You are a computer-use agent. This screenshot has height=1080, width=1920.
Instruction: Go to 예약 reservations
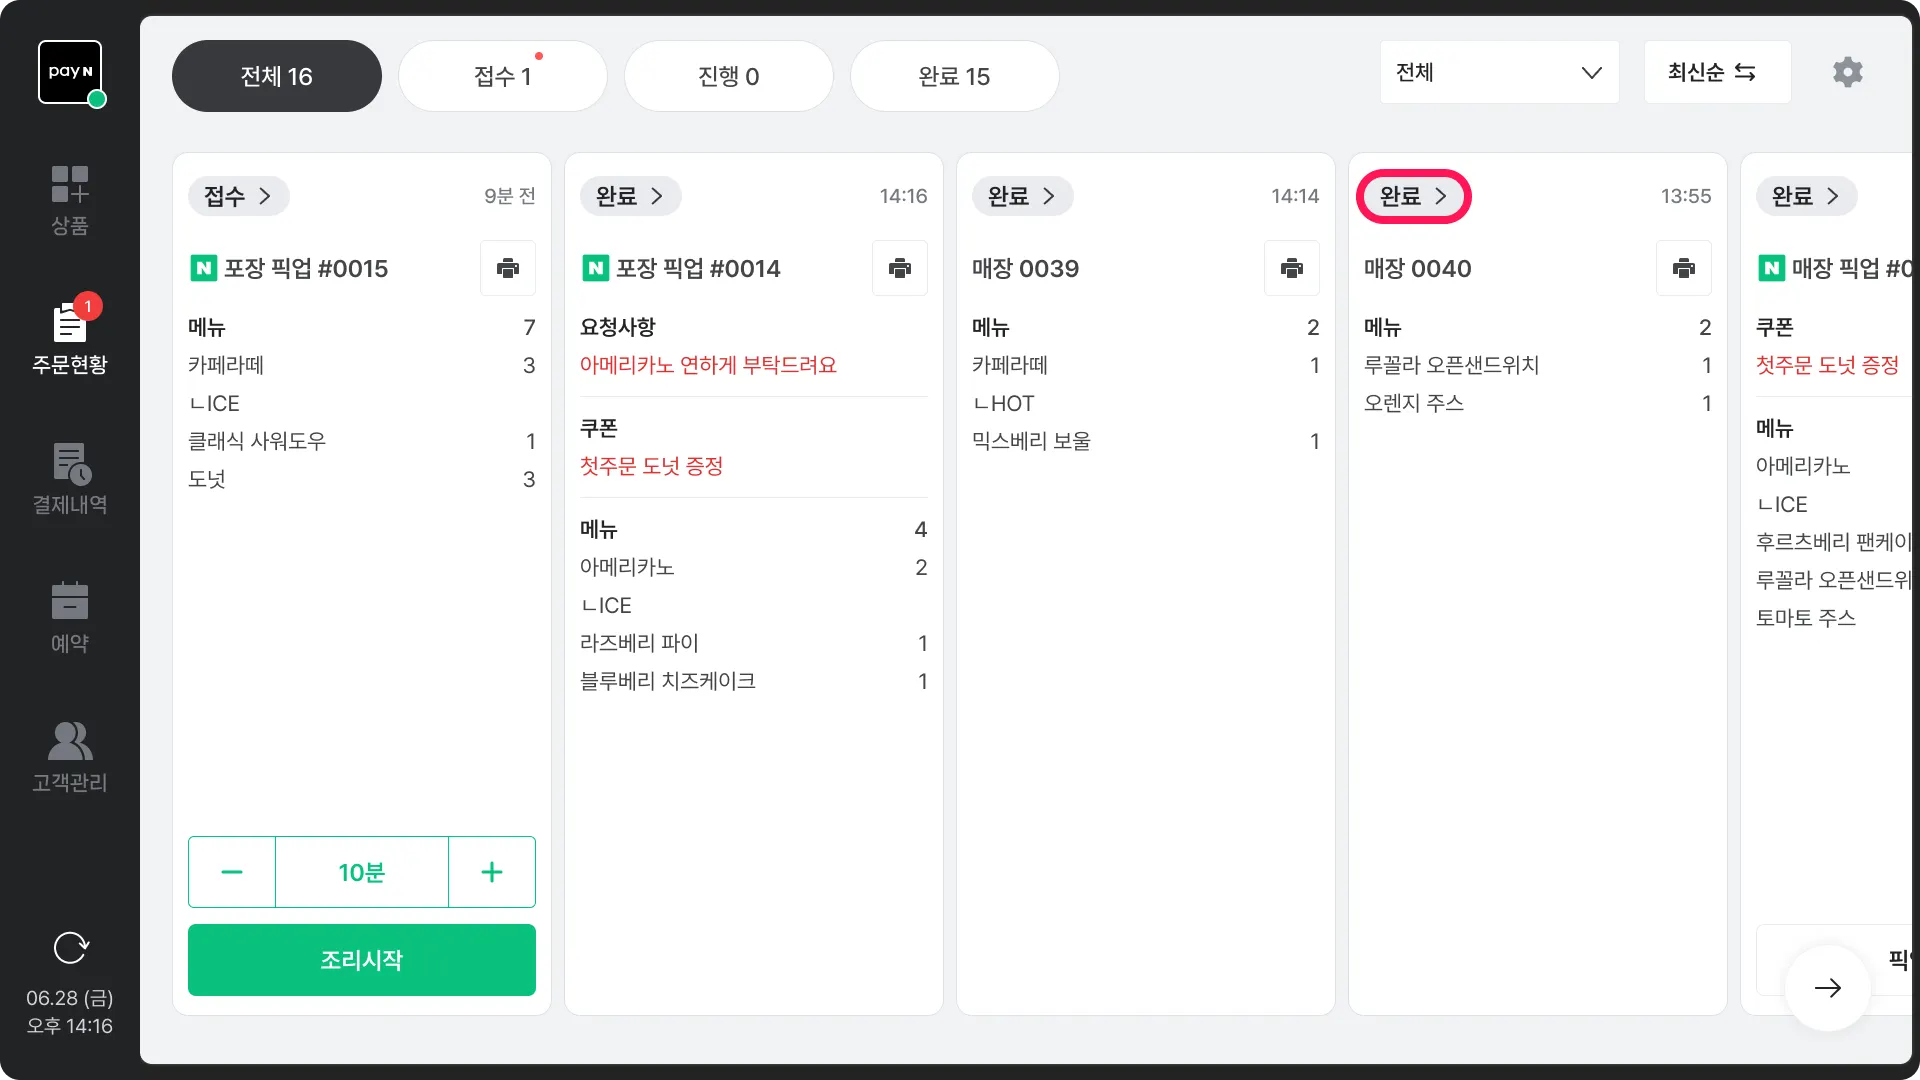(70, 617)
